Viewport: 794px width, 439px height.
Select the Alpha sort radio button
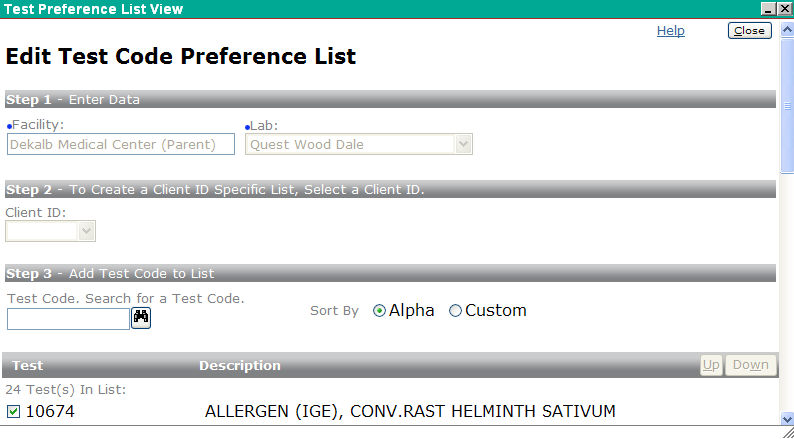coord(379,311)
